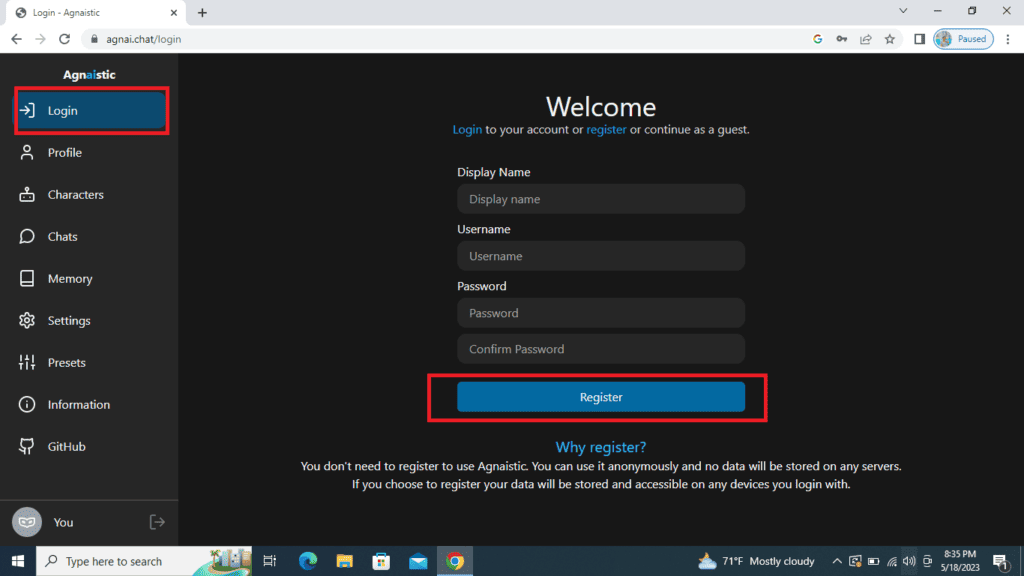Open the browser Paused sync profile button
Image resolution: width=1024 pixels, height=576 pixels.
tap(962, 38)
